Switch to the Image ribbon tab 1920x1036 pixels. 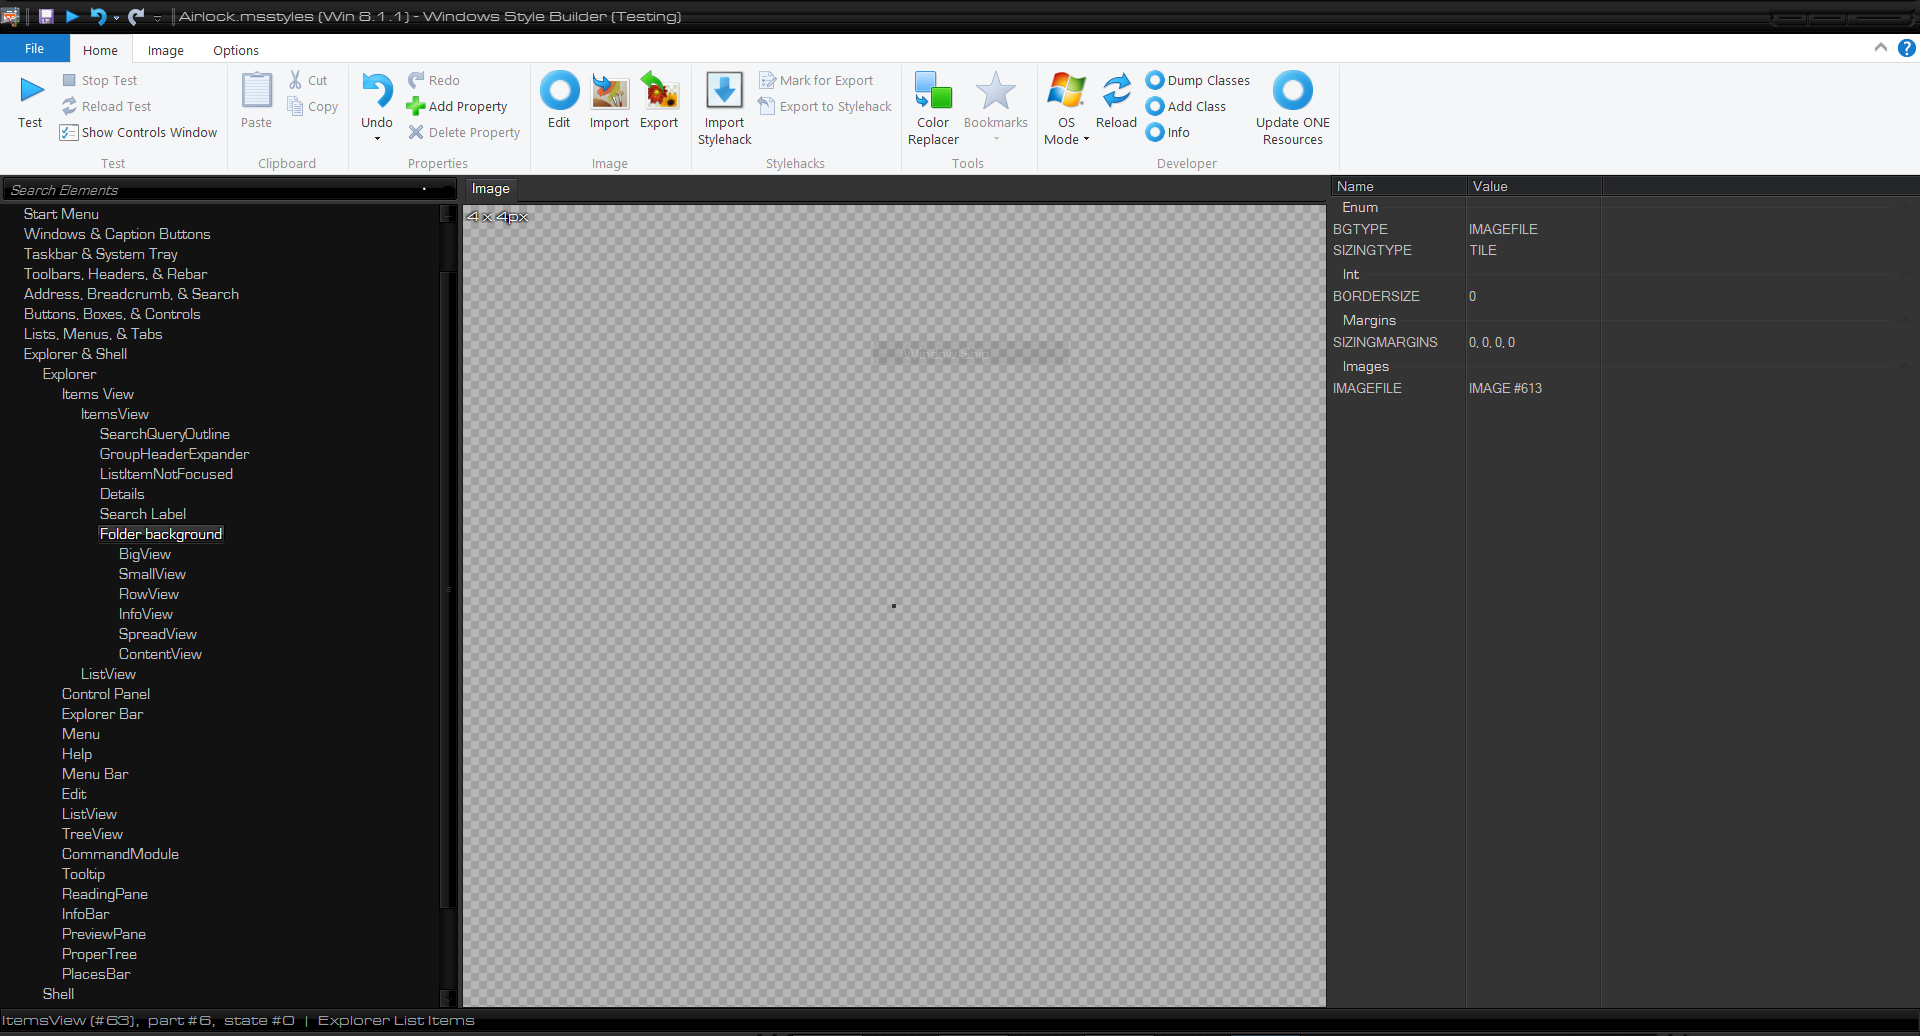[x=166, y=50]
